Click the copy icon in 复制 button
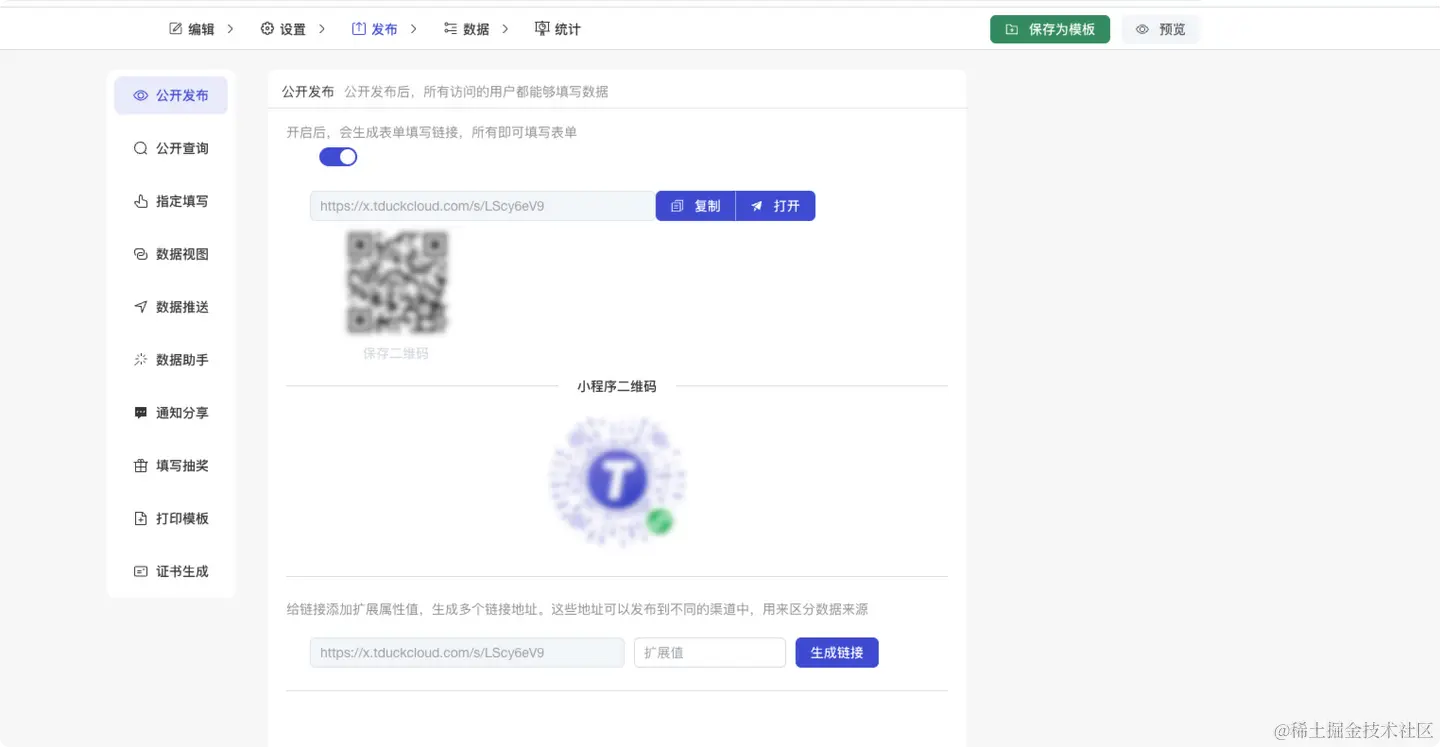1440x747 pixels. [677, 206]
